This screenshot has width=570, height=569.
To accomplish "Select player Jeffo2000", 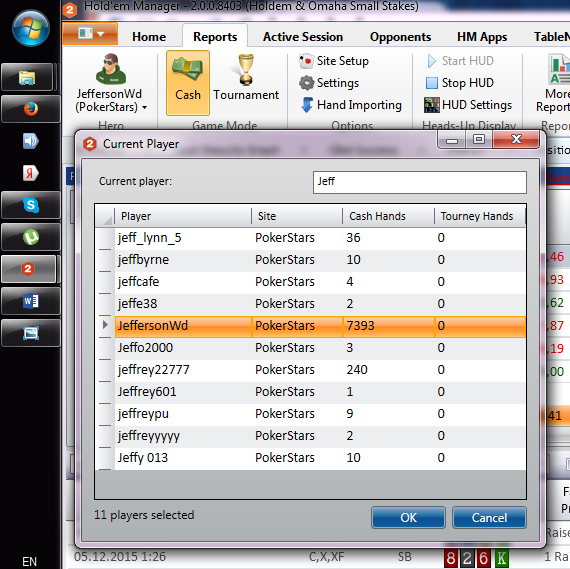I will click(x=320, y=348).
